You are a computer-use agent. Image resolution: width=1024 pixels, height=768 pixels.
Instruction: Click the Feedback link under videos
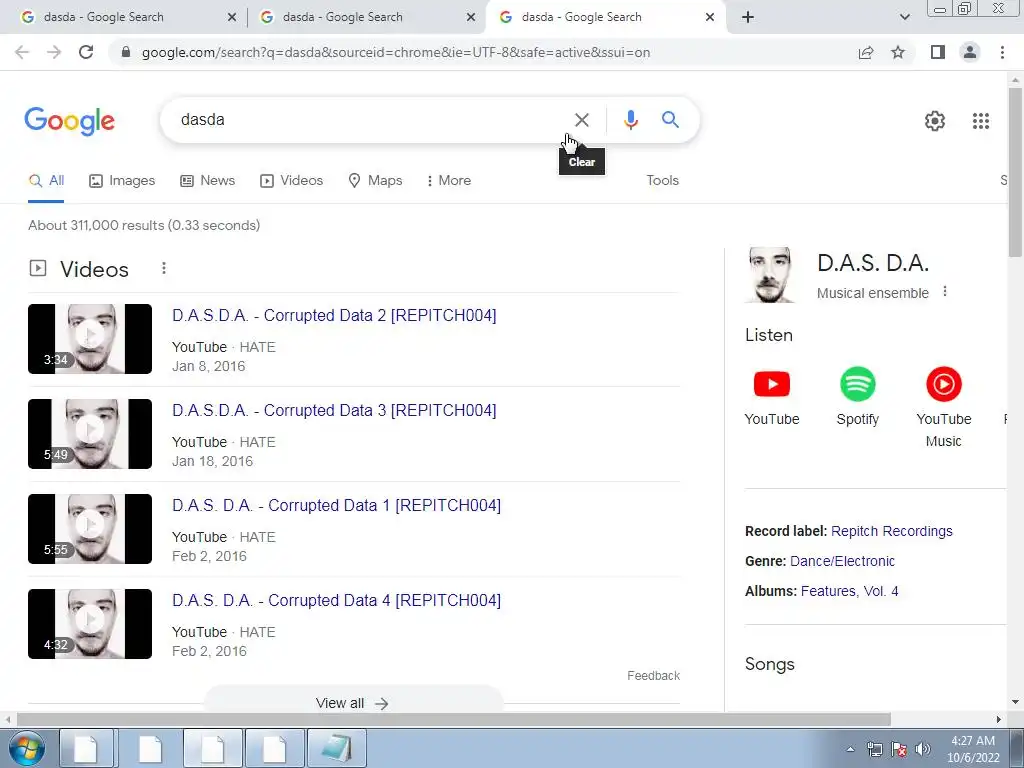pyautogui.click(x=653, y=676)
